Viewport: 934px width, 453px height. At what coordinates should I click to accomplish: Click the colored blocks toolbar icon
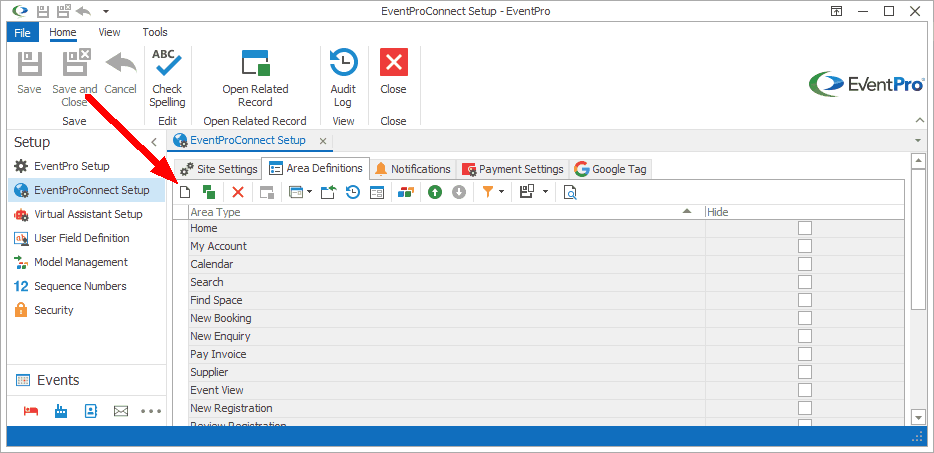pyautogui.click(x=406, y=192)
